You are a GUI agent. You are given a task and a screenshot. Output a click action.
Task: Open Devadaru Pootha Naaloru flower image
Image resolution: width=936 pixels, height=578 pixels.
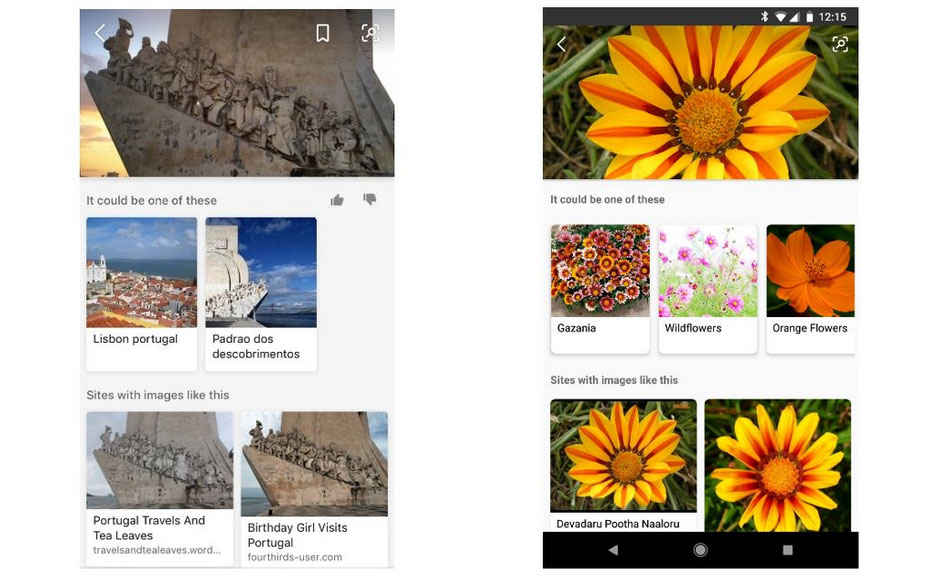(623, 455)
